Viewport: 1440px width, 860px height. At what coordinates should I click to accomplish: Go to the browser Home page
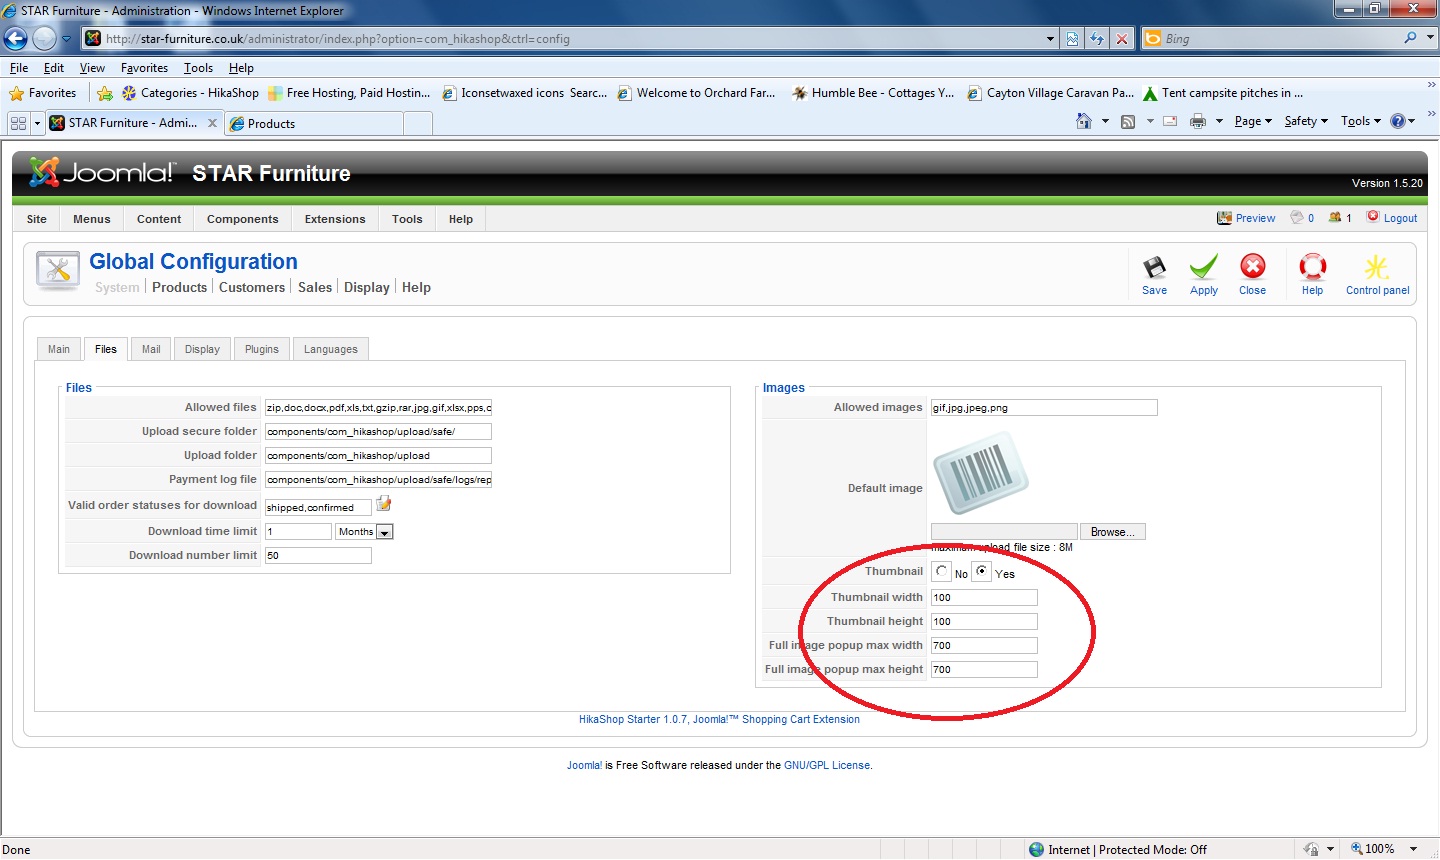1084,121
